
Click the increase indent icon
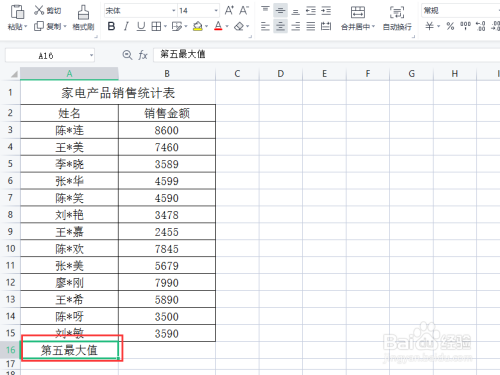coord(326,10)
